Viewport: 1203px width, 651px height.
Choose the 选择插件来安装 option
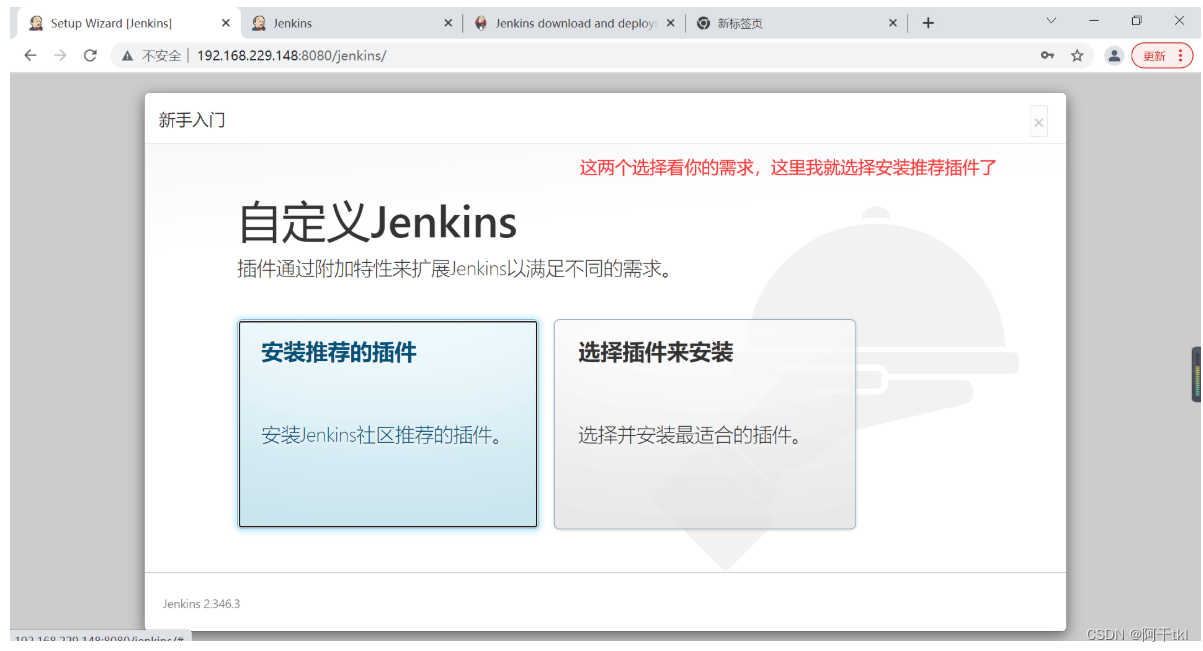point(705,424)
